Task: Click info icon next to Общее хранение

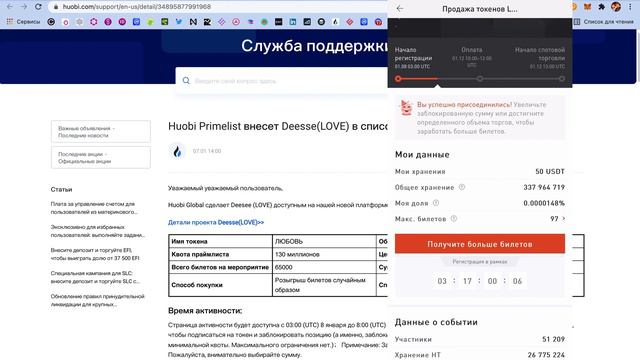Action: [462, 187]
